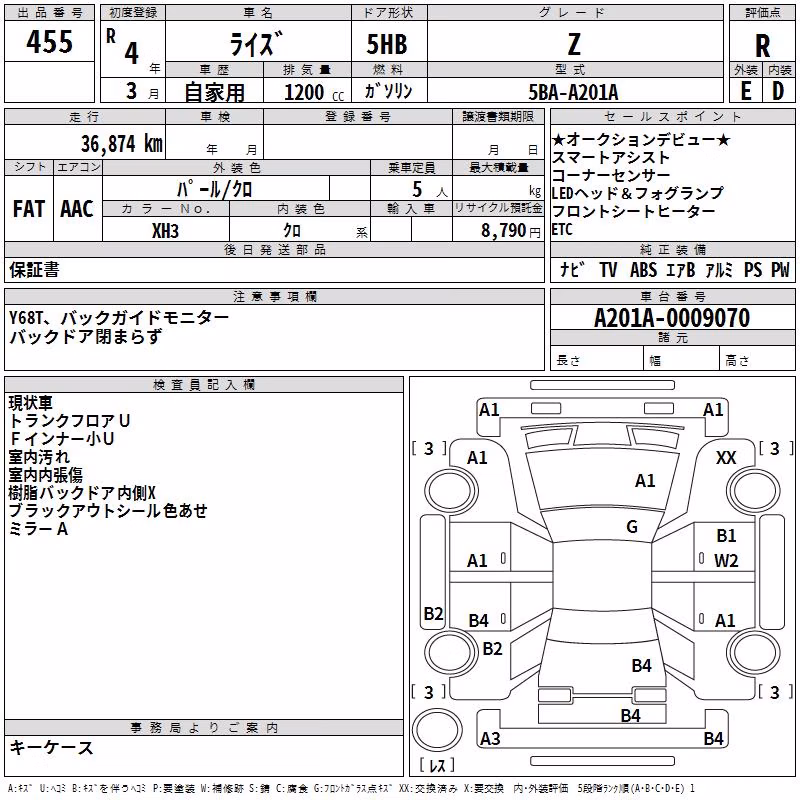Click ★オークションデビュー★ sales point
Screen dimensions: 800x800
point(641,139)
